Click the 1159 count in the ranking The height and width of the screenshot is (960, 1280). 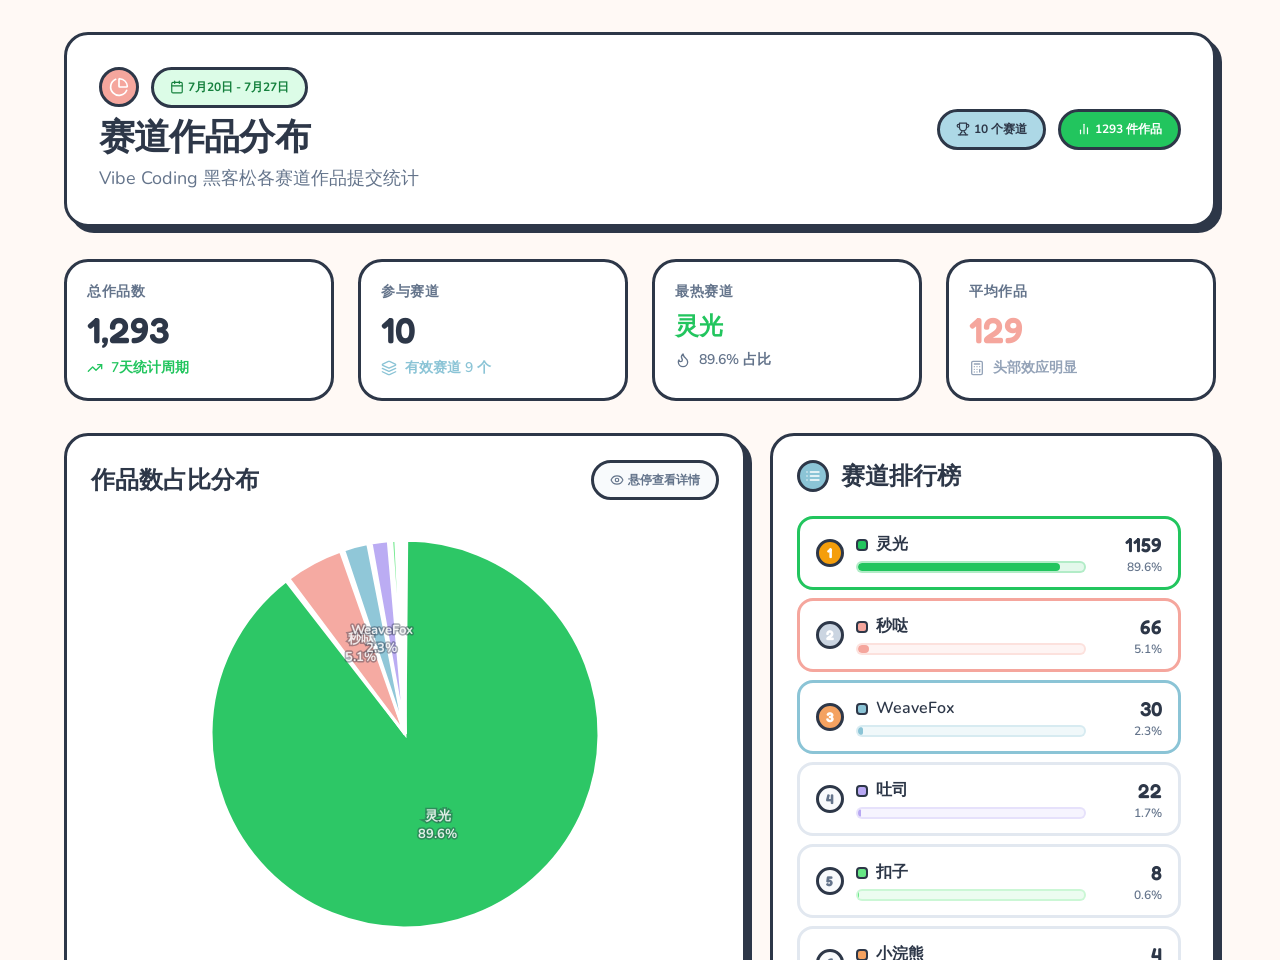coord(1143,545)
